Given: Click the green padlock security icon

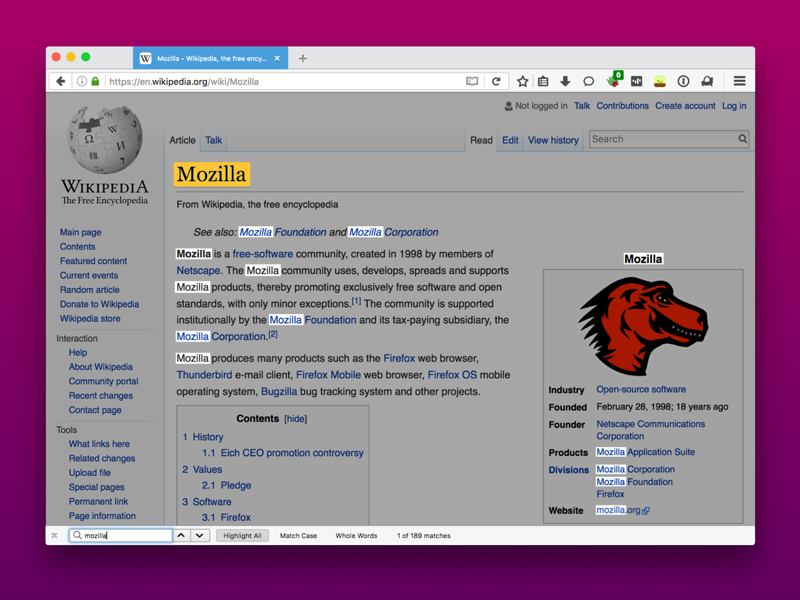Looking at the screenshot, I should [x=95, y=81].
